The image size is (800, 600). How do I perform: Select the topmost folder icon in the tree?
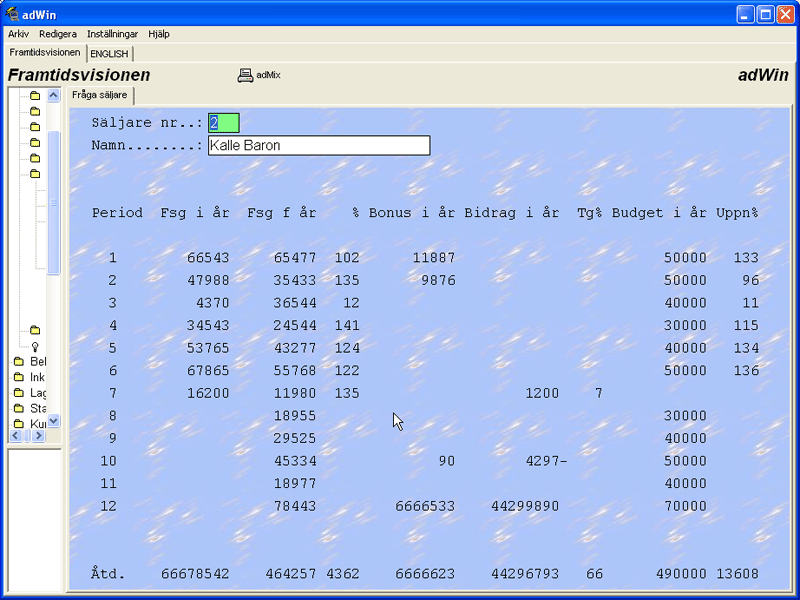coord(35,95)
